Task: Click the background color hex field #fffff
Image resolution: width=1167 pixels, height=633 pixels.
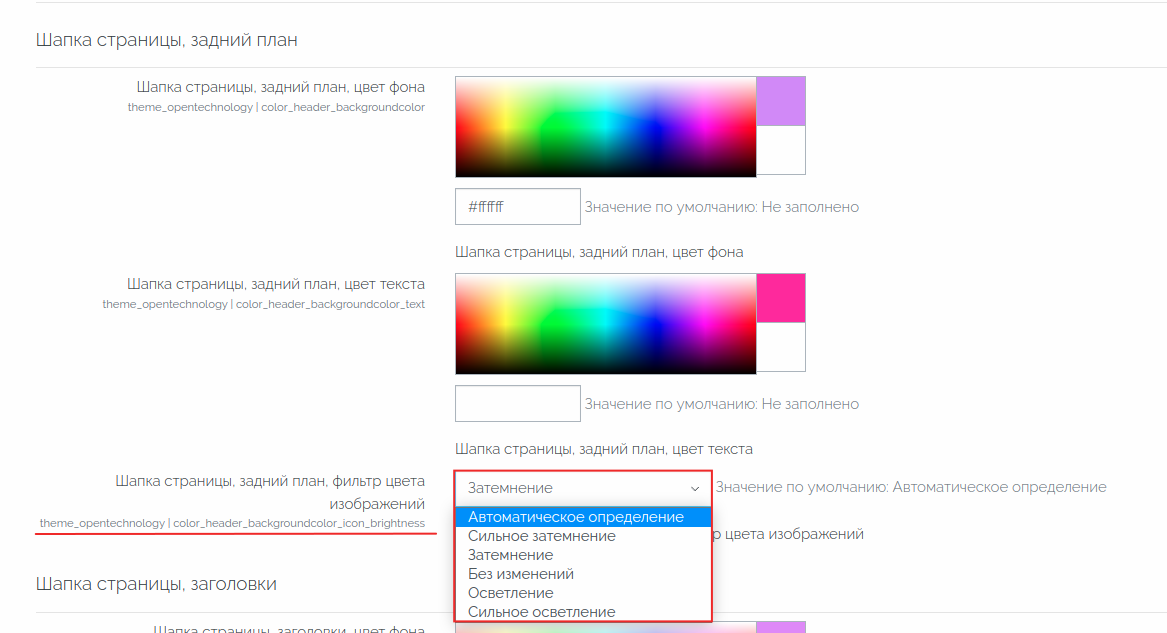Action: pos(518,207)
